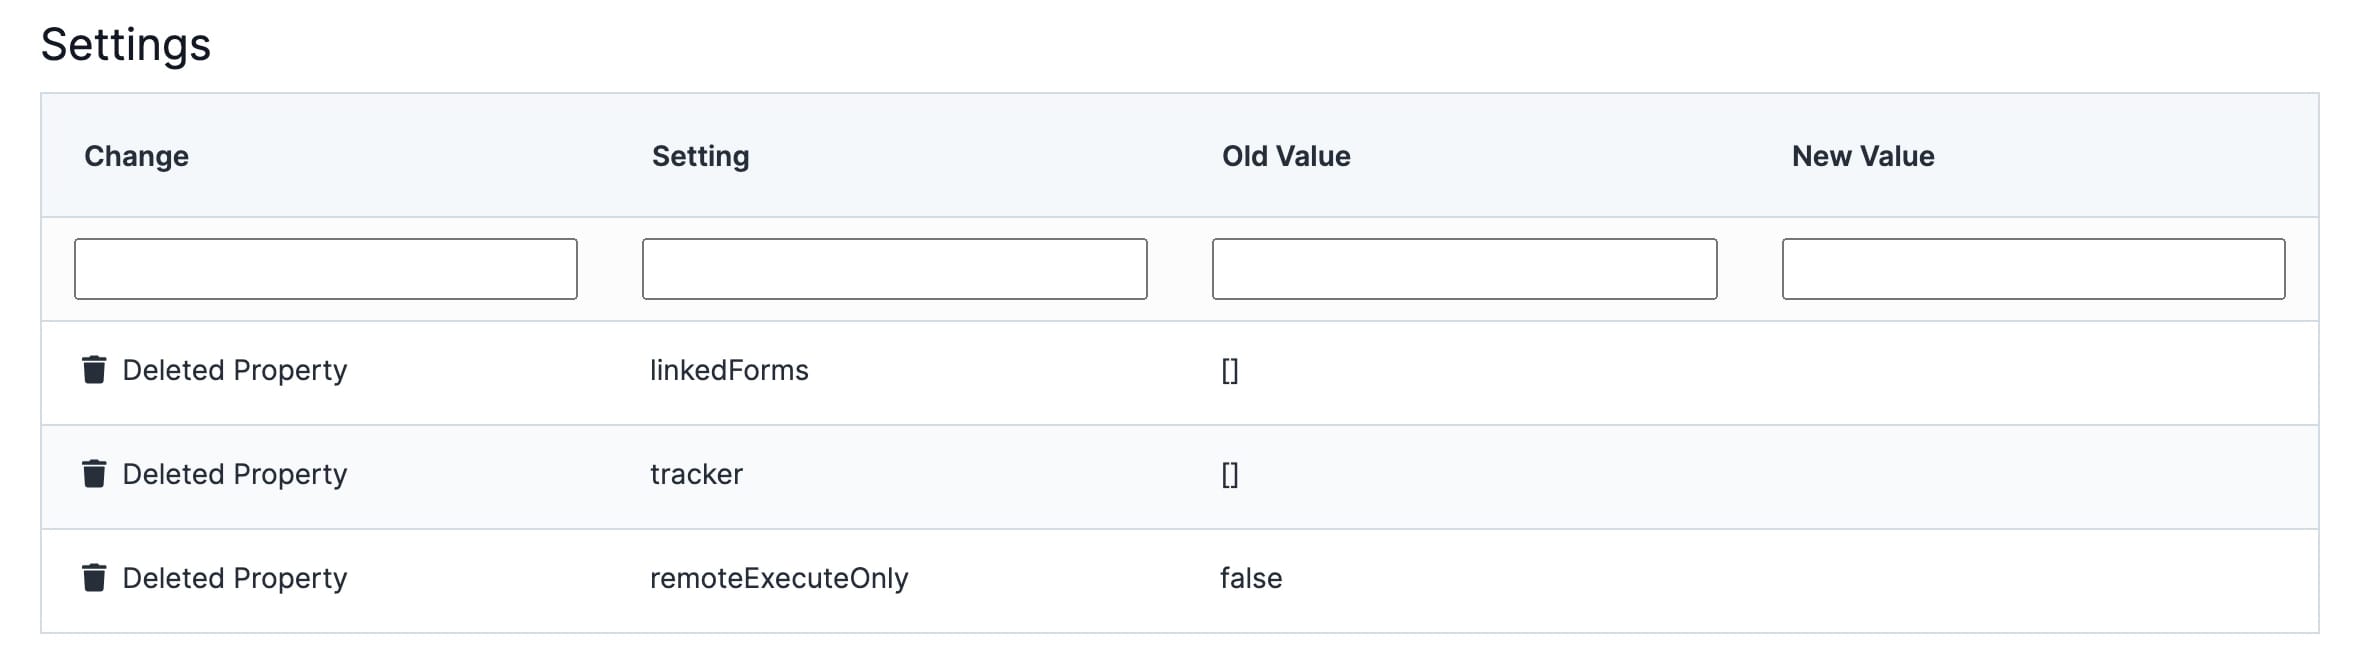The height and width of the screenshot is (672, 2354).
Task: Select the linkedForms setting cell
Action: point(729,370)
